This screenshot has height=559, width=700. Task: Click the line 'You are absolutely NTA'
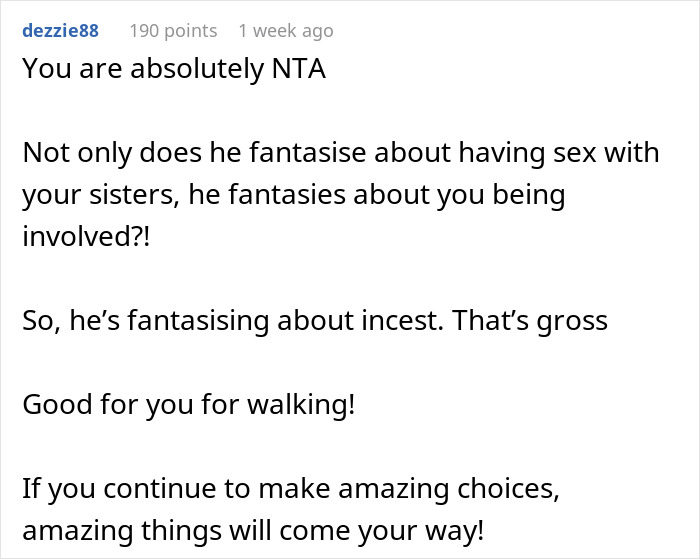pos(174,69)
